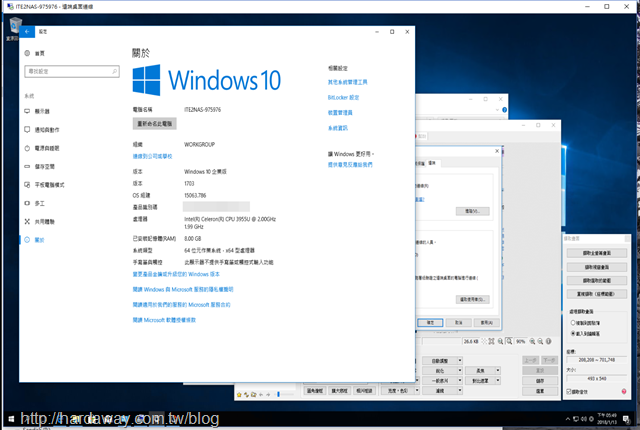
Task: Open the BitLocker 設定 link
Action: [x=343, y=98]
